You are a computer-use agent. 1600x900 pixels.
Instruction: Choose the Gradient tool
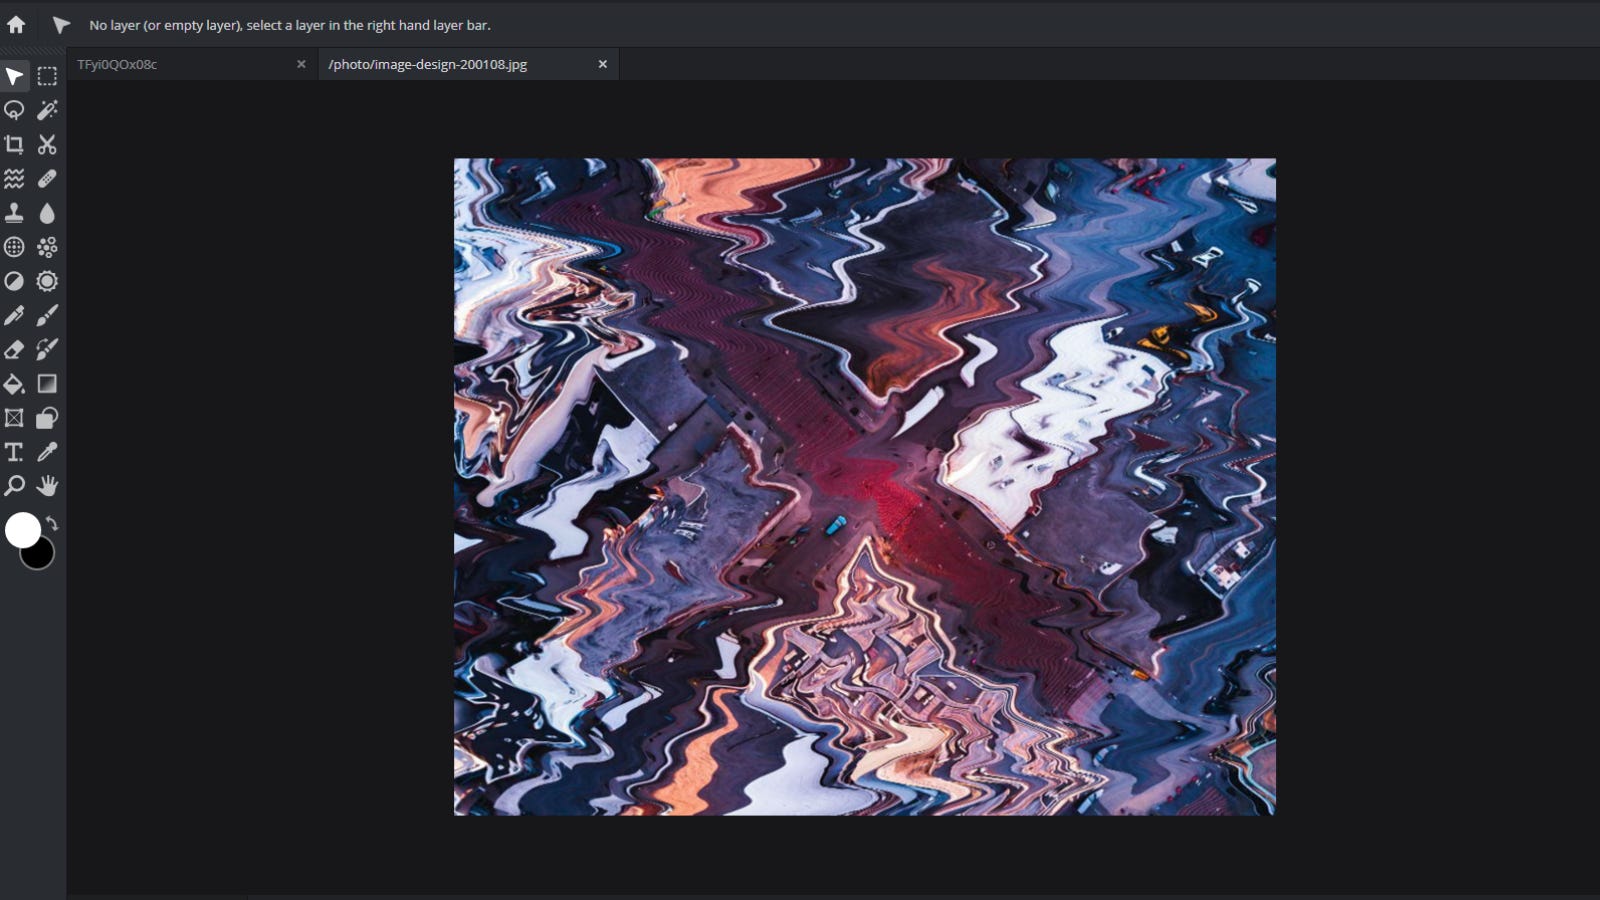[x=47, y=384]
